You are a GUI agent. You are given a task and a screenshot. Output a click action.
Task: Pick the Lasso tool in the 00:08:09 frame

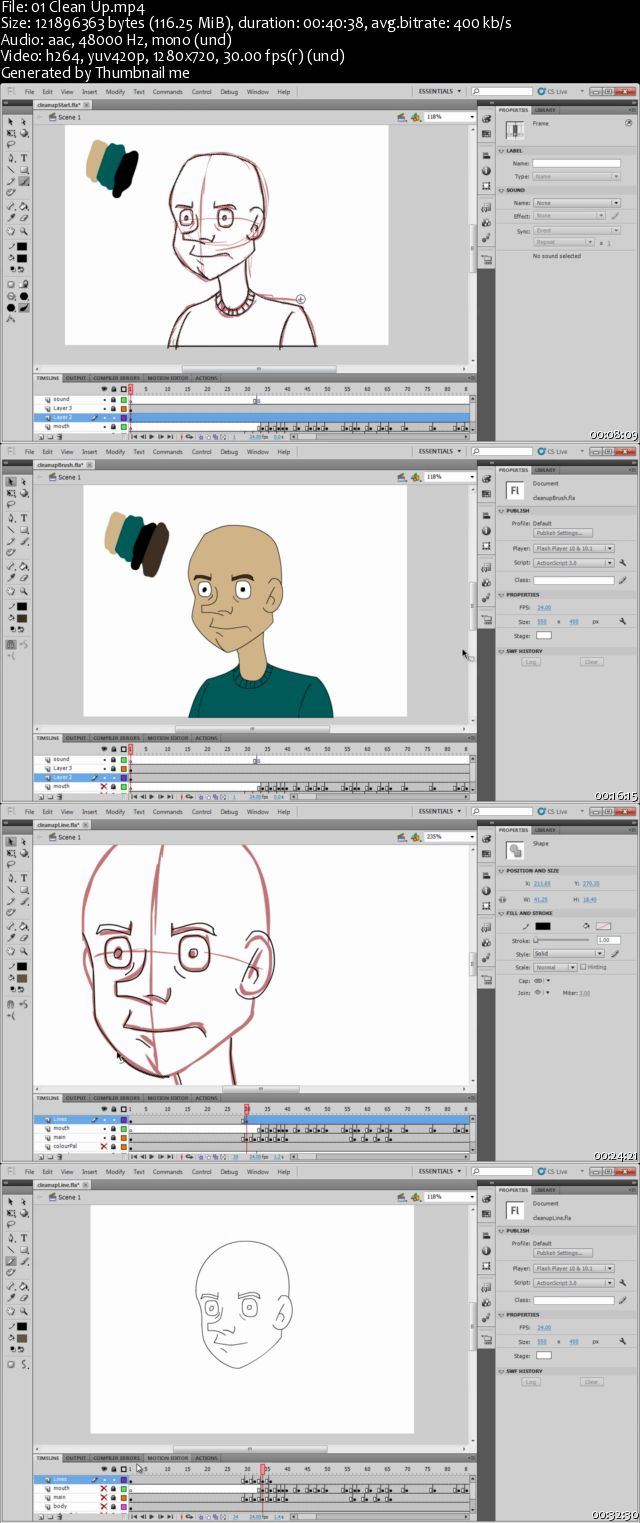coord(11,145)
